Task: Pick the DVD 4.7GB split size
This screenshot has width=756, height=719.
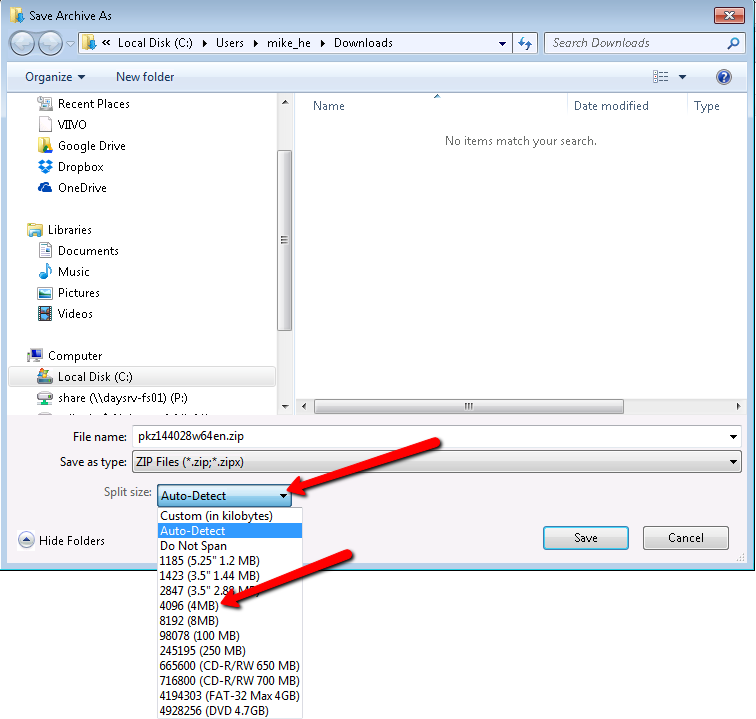Action: coord(215,711)
